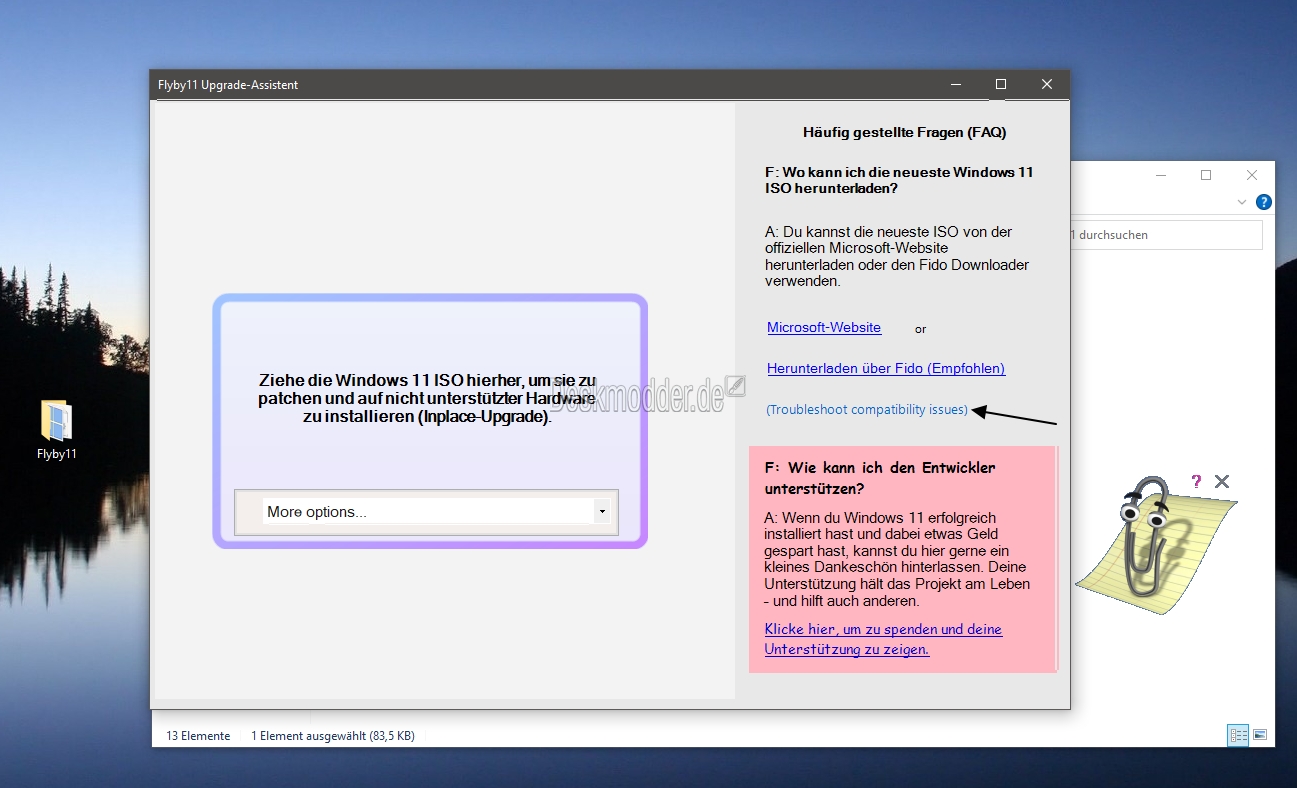1297x788 pixels.
Task: Open the Flyby11 folder on desktop
Action: point(57,430)
